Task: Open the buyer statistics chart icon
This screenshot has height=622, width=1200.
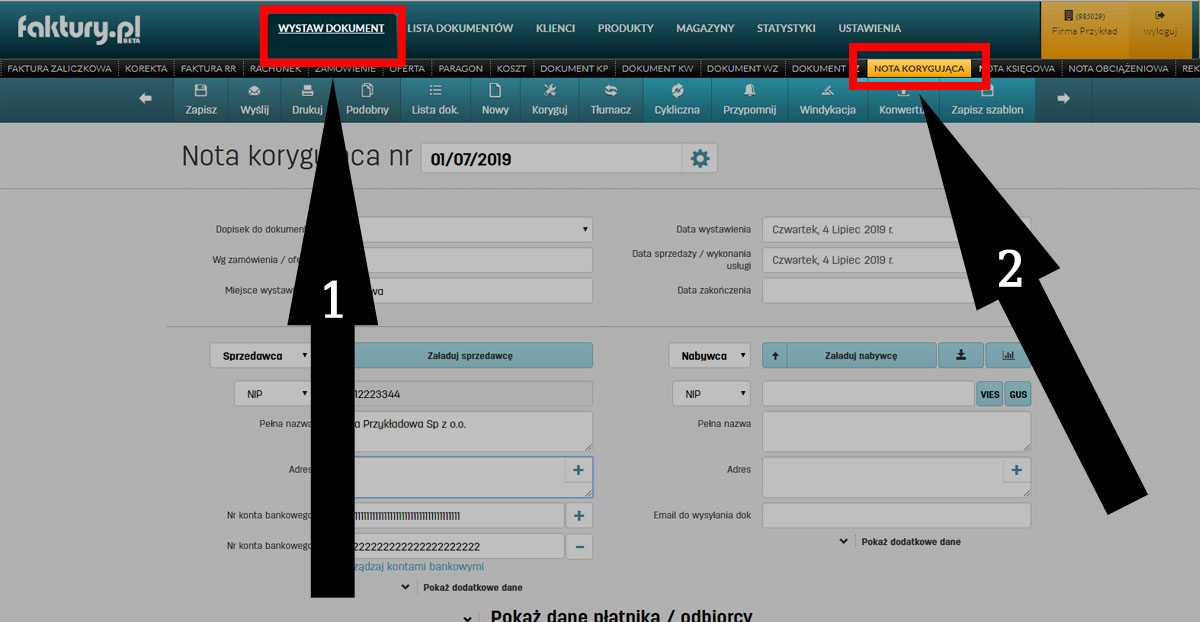Action: tap(1007, 355)
